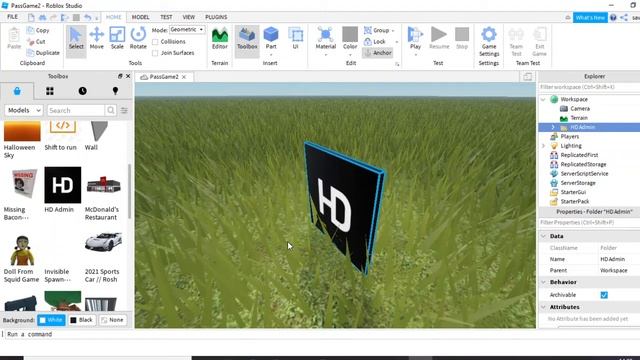Choose the Scale tool
Viewport: 640px width, 360px height.
click(x=117, y=38)
